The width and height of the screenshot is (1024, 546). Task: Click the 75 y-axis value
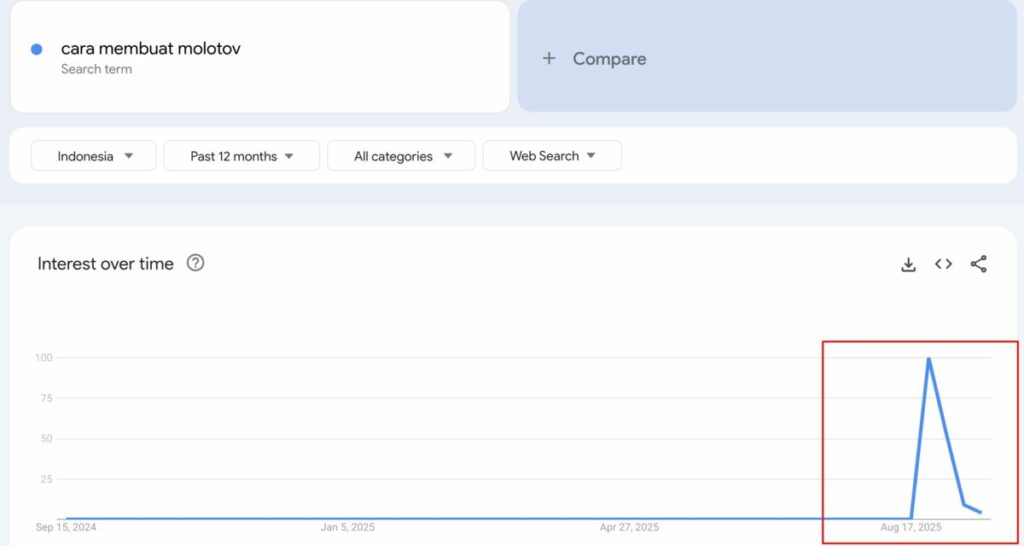coord(46,398)
